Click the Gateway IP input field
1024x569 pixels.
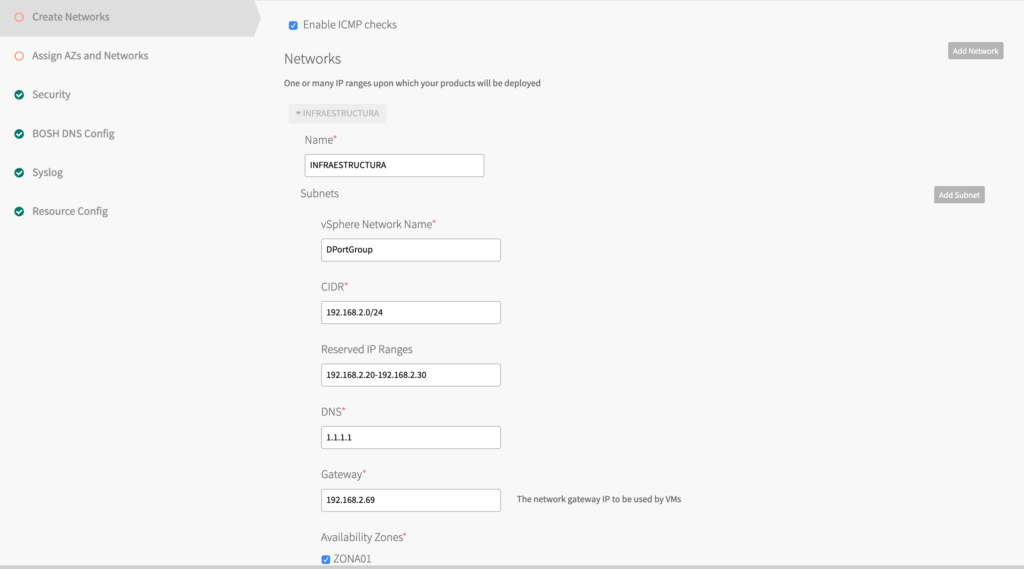[410, 500]
